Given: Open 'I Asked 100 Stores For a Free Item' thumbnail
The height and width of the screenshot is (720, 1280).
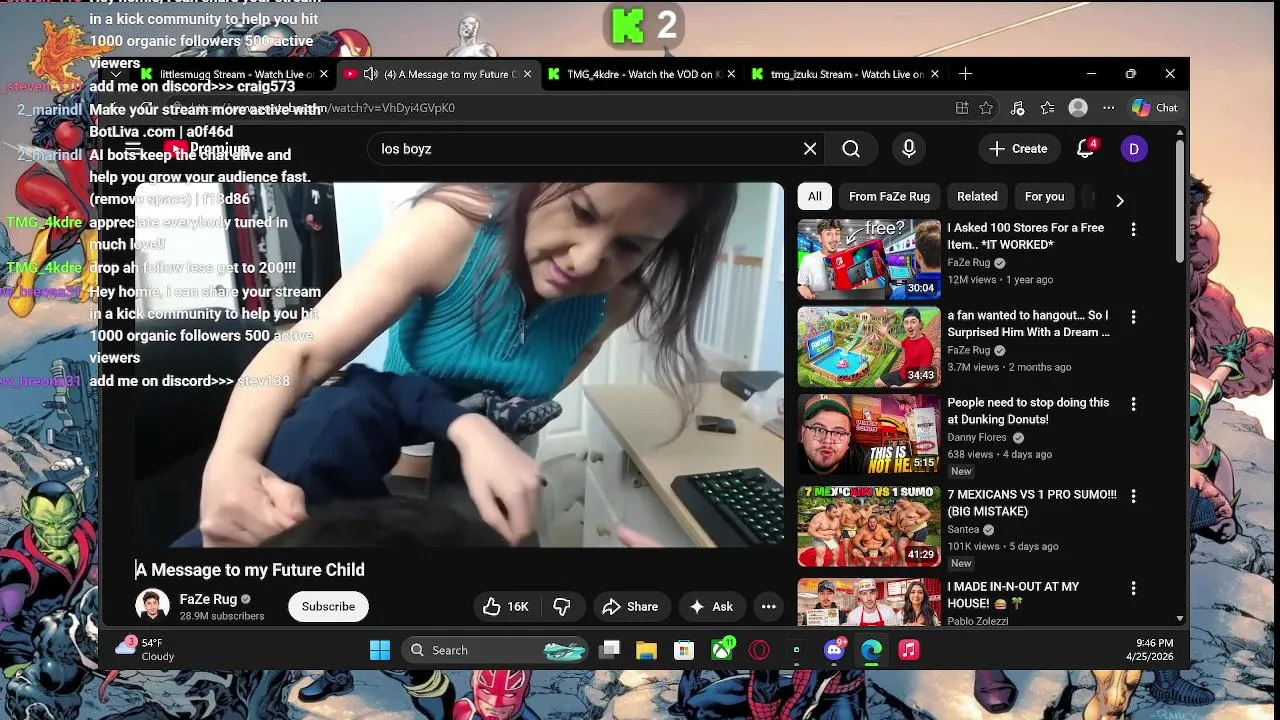Looking at the screenshot, I should click(869, 259).
